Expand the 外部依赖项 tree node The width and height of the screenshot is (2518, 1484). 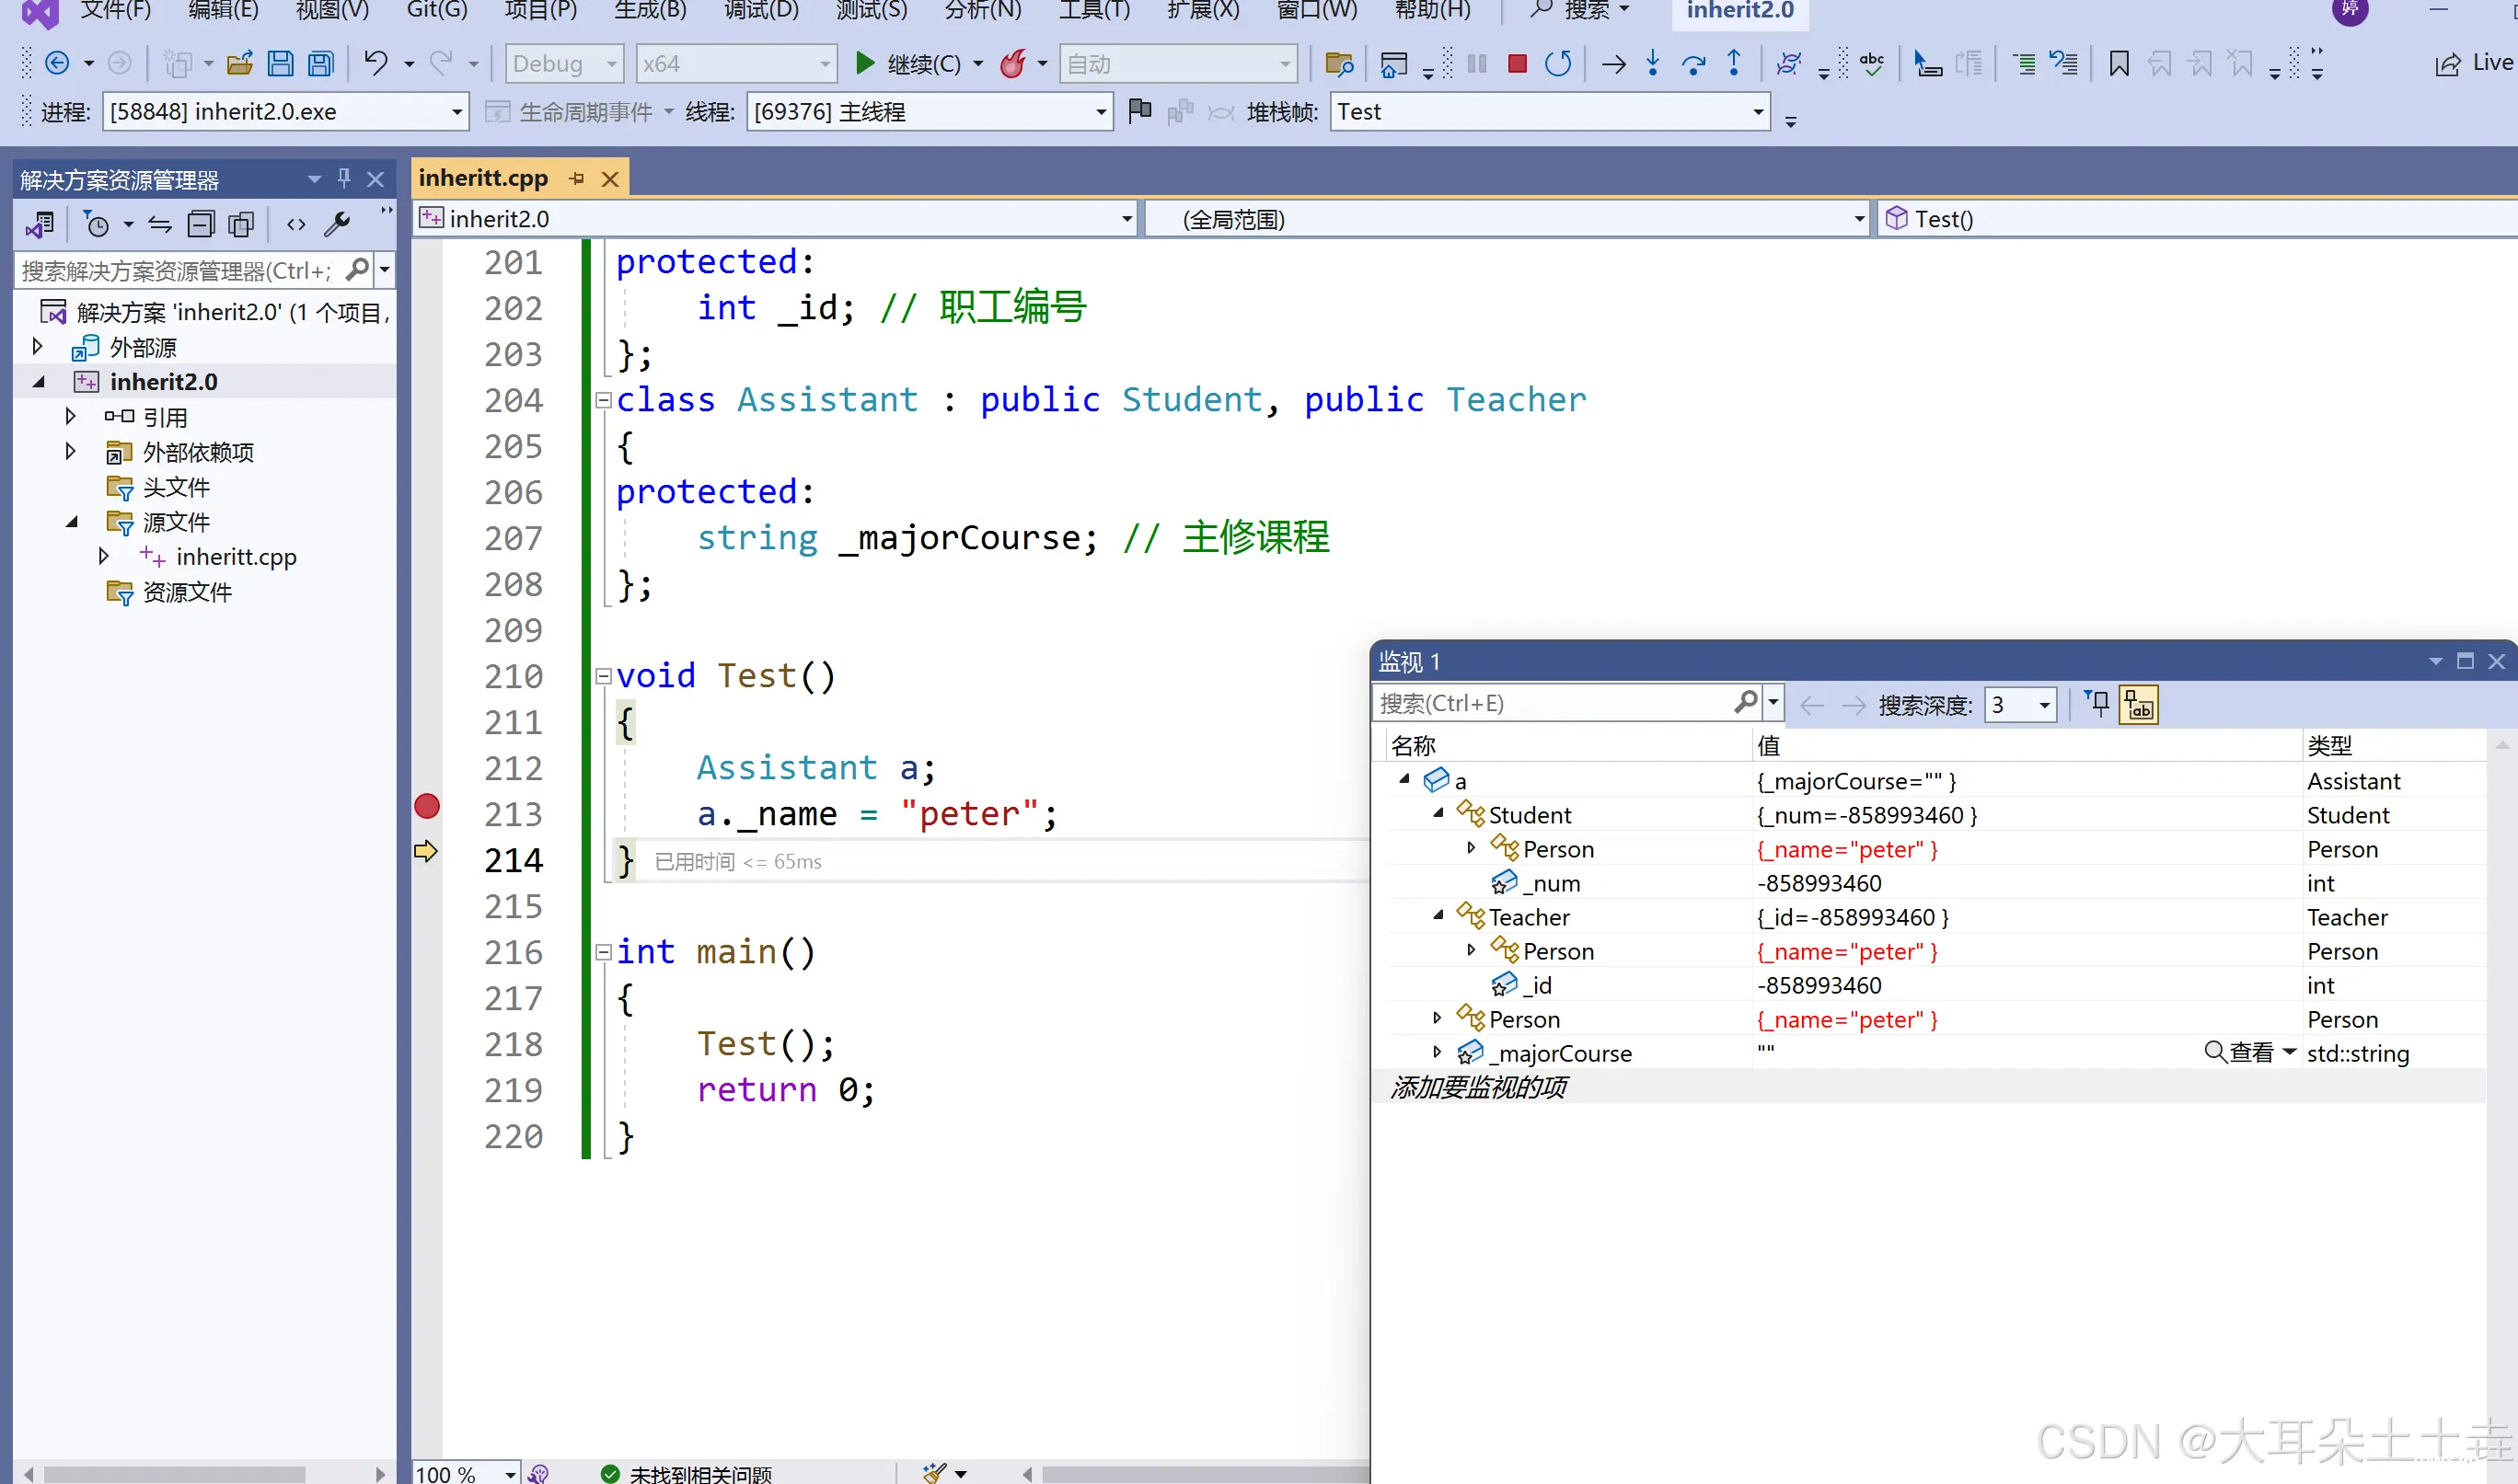(70, 451)
